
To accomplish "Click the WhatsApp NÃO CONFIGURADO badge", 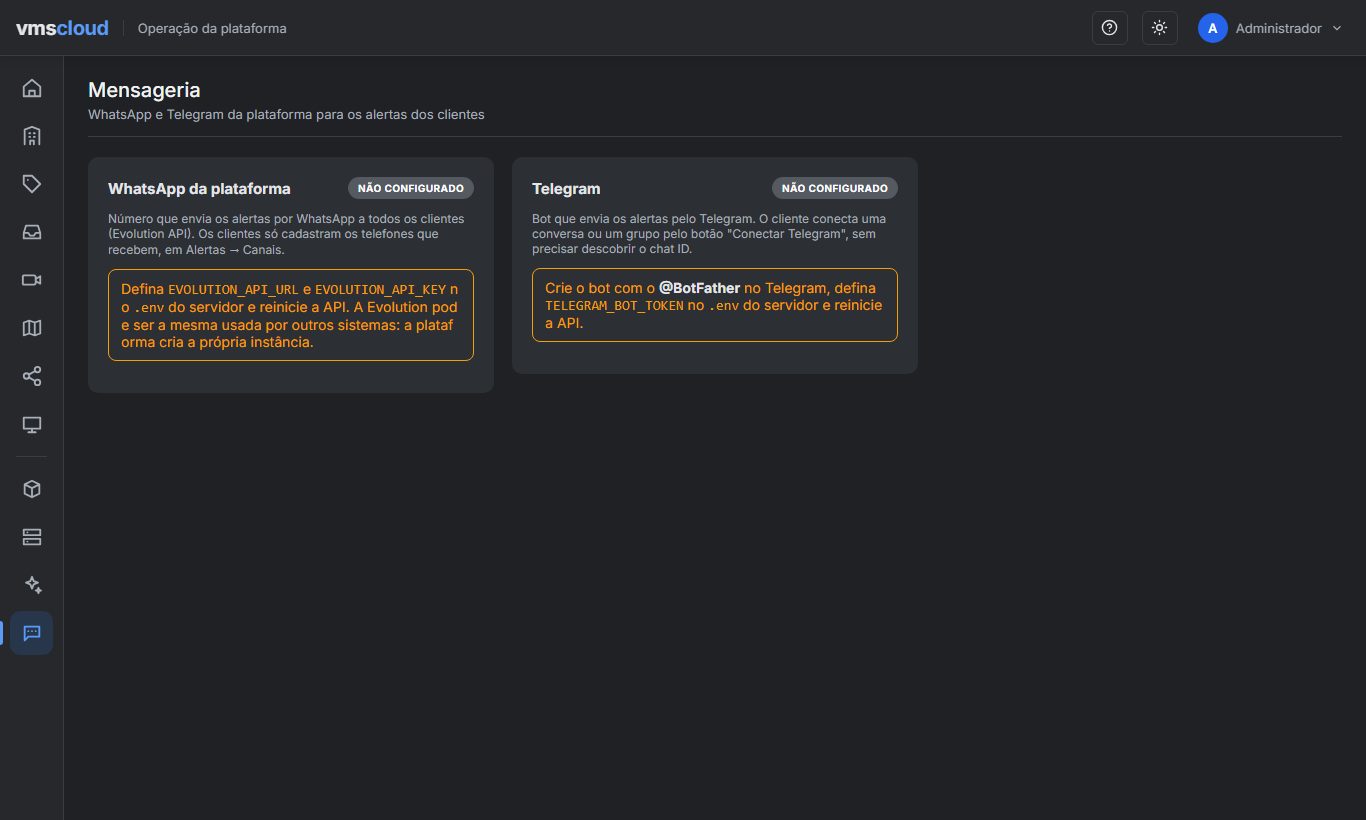I will click(x=411, y=188).
